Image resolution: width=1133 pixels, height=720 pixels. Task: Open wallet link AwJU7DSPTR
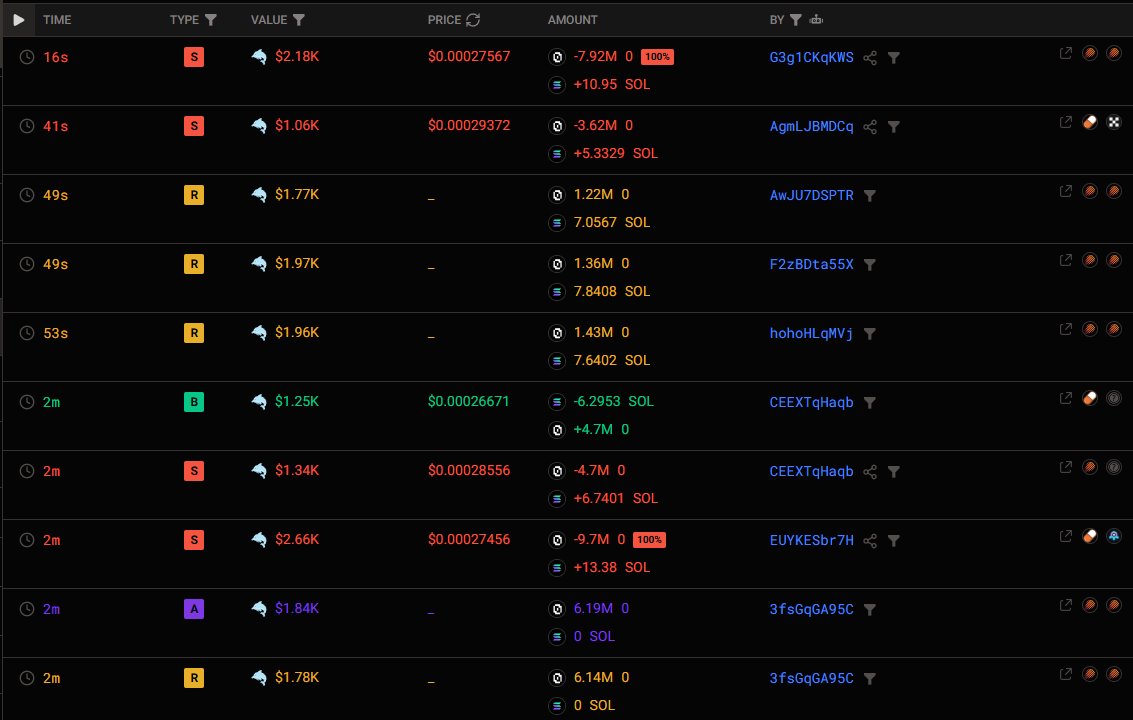tap(811, 195)
